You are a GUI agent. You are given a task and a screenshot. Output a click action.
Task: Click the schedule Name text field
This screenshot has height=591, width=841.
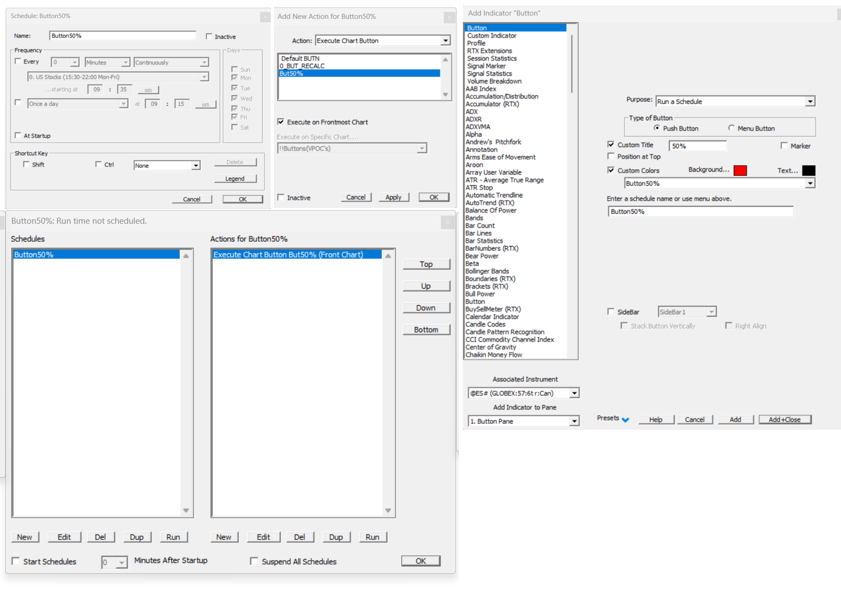(x=122, y=36)
